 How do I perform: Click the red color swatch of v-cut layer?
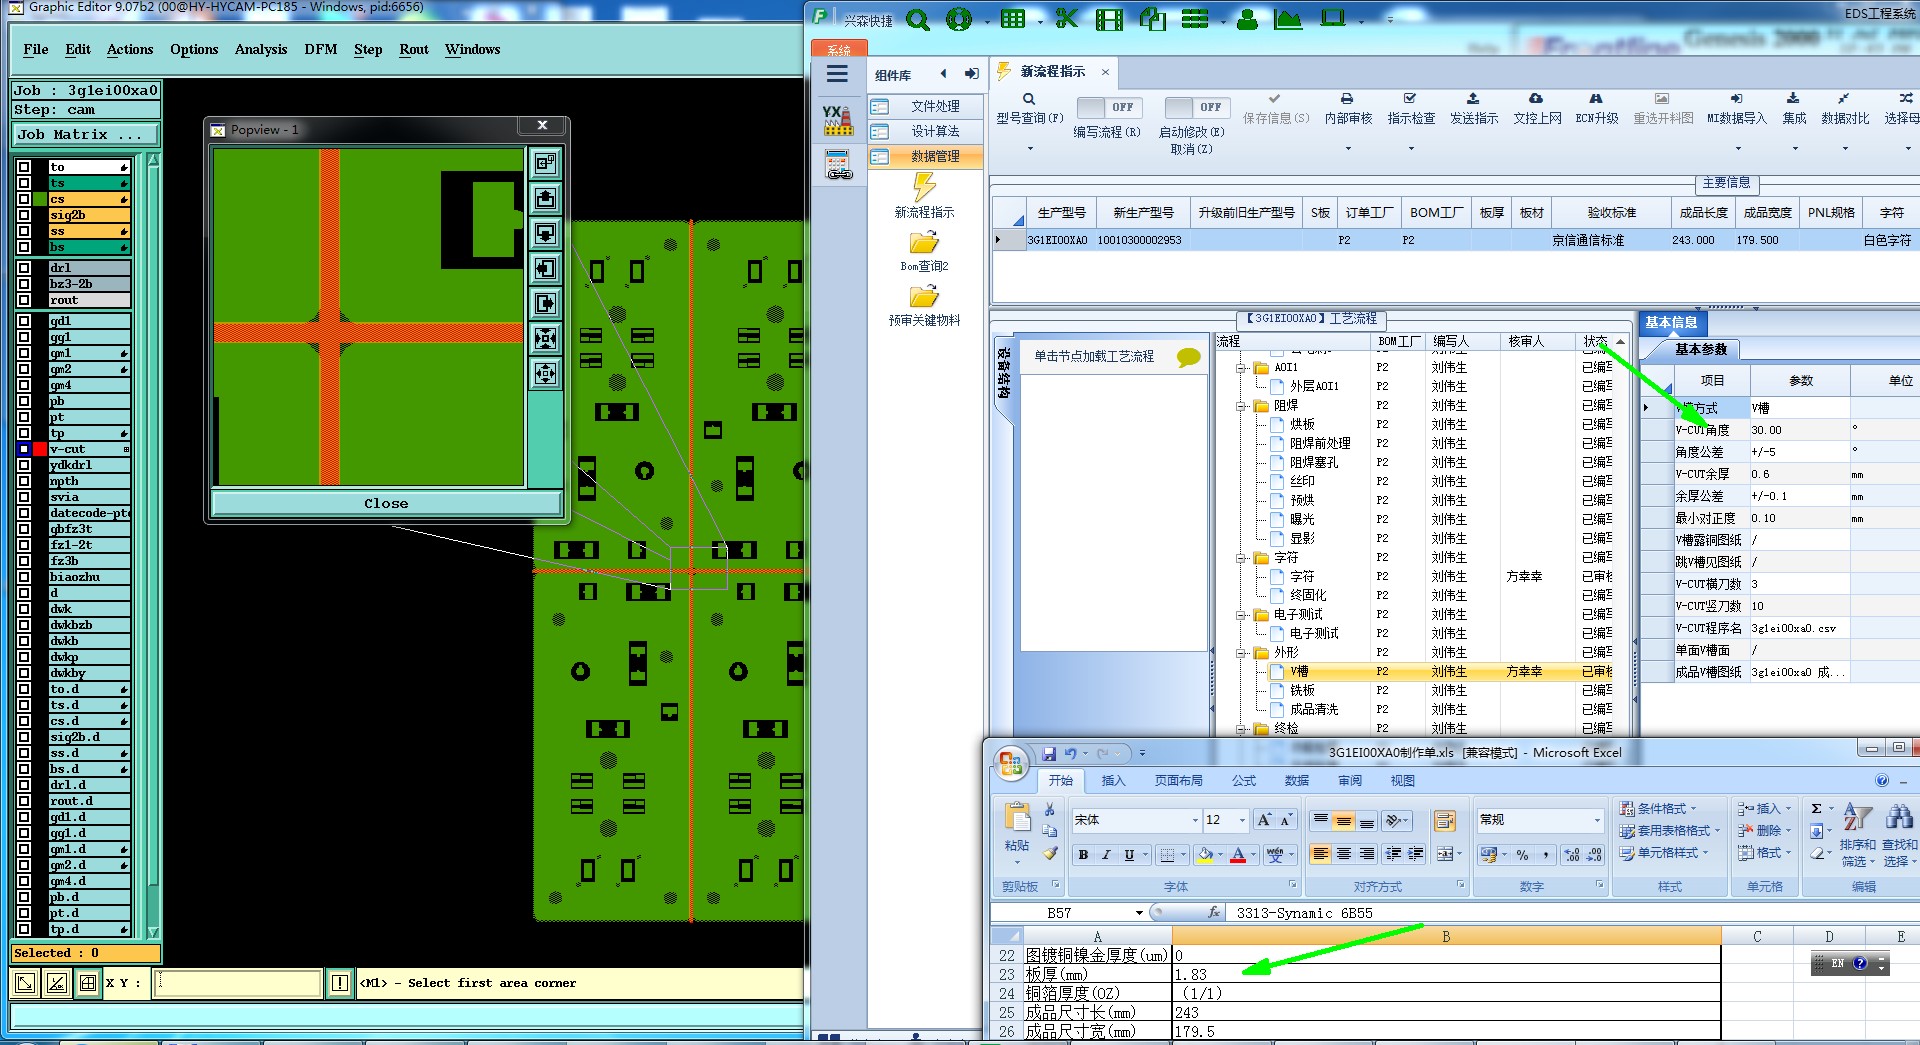click(40, 449)
